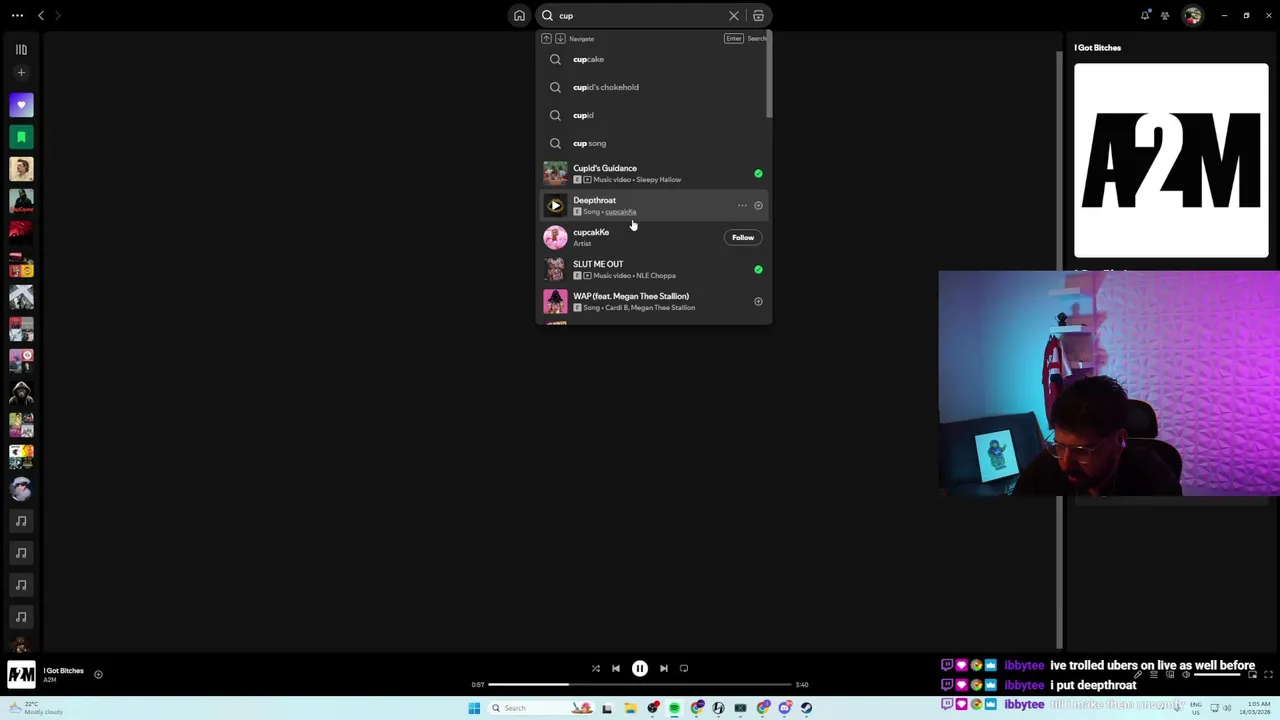Image resolution: width=1280 pixels, height=720 pixels.
Task: Open 'I Got Bitches' title in player bar
Action: [x=63, y=670]
